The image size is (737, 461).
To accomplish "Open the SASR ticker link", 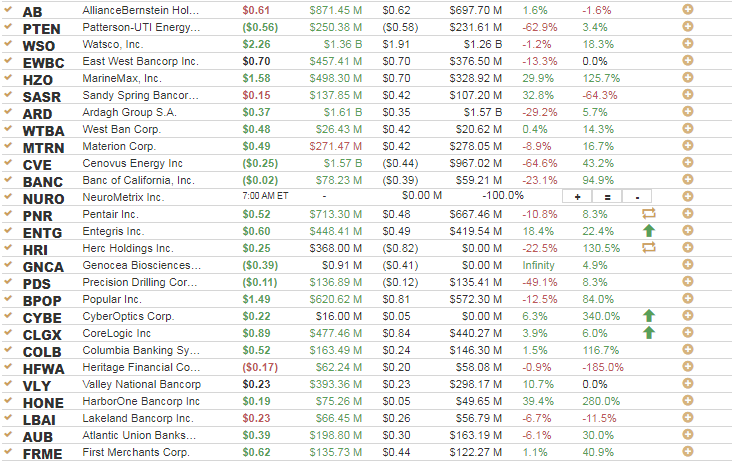I will [42, 97].
